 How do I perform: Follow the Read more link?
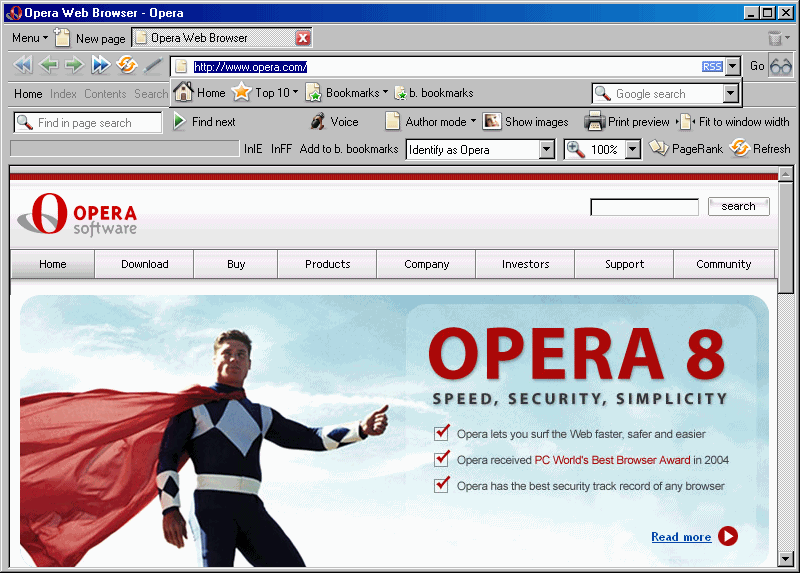coord(681,537)
